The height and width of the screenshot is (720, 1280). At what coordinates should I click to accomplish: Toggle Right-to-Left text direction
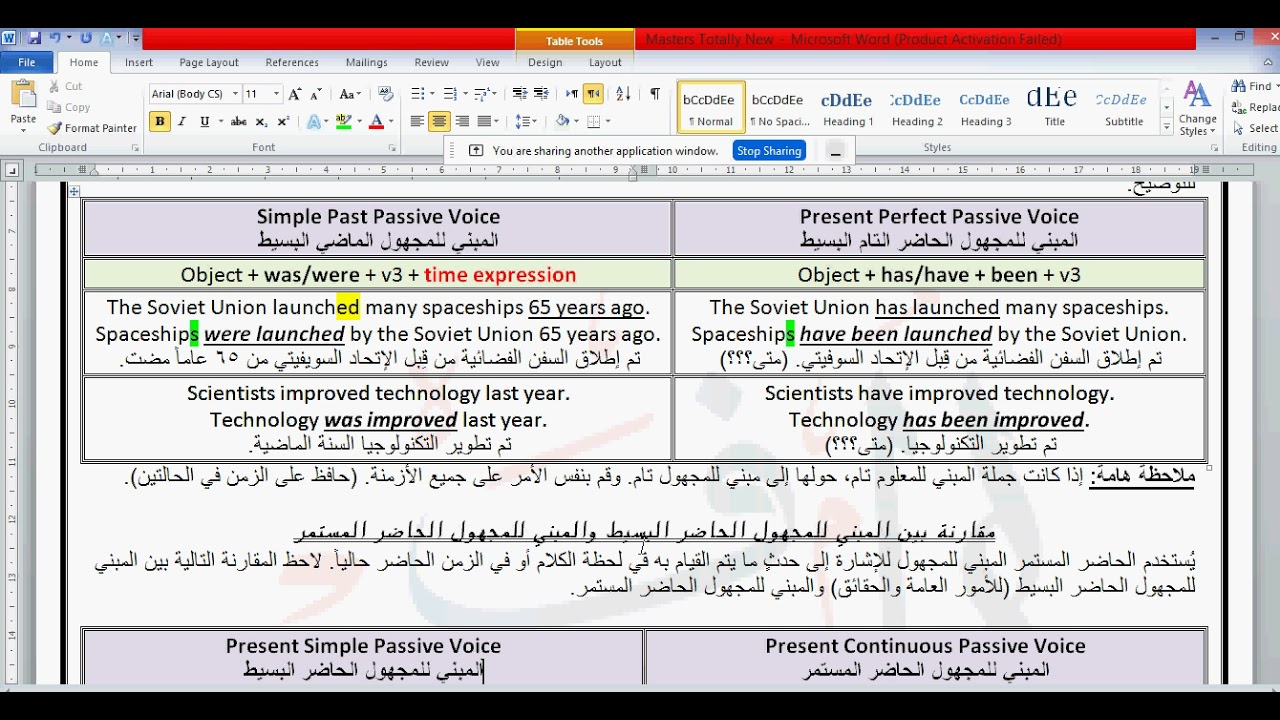point(593,94)
